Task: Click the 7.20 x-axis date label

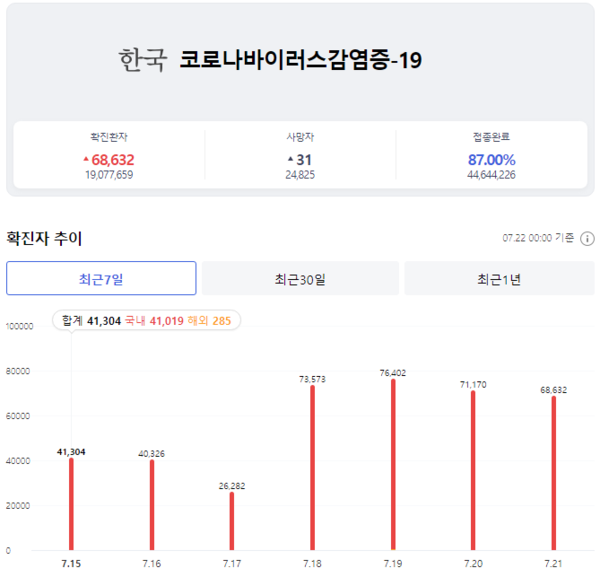Action: (473, 564)
